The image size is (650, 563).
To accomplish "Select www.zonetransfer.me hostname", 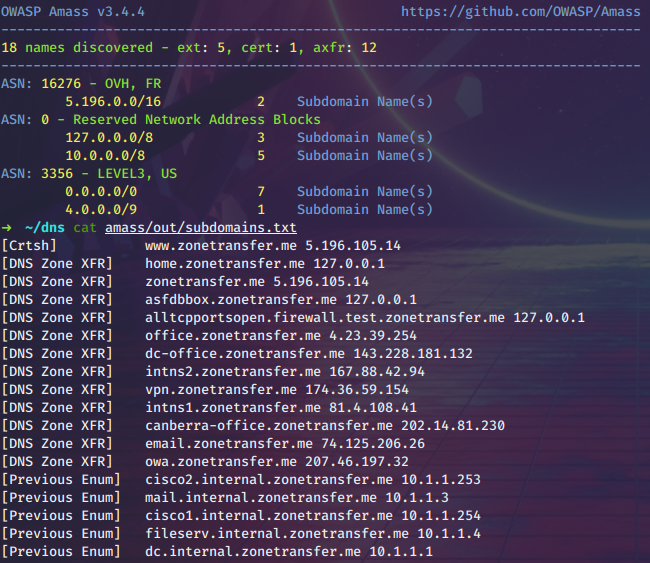I will (221, 245).
